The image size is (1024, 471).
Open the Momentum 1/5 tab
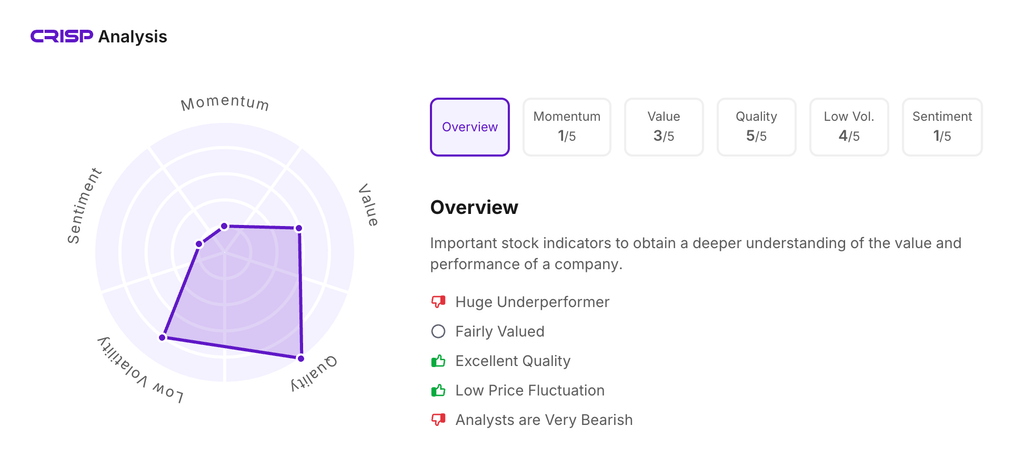click(x=567, y=127)
